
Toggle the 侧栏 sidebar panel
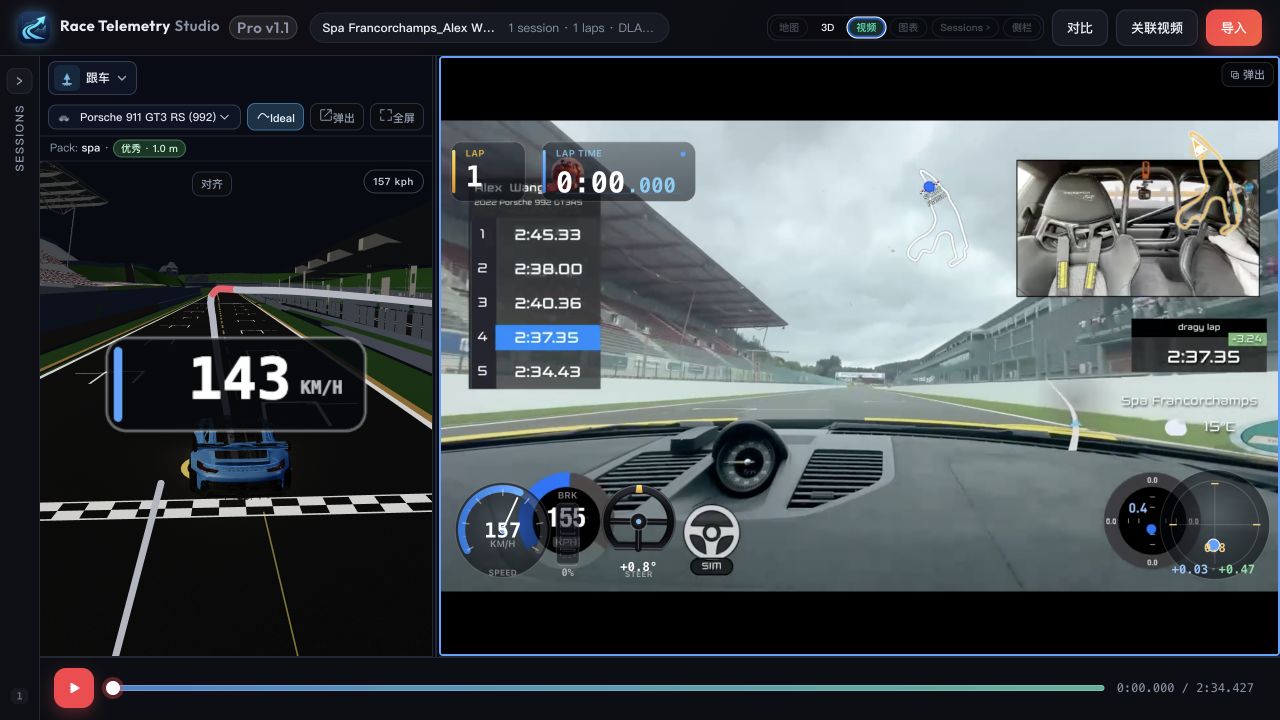(x=1022, y=28)
